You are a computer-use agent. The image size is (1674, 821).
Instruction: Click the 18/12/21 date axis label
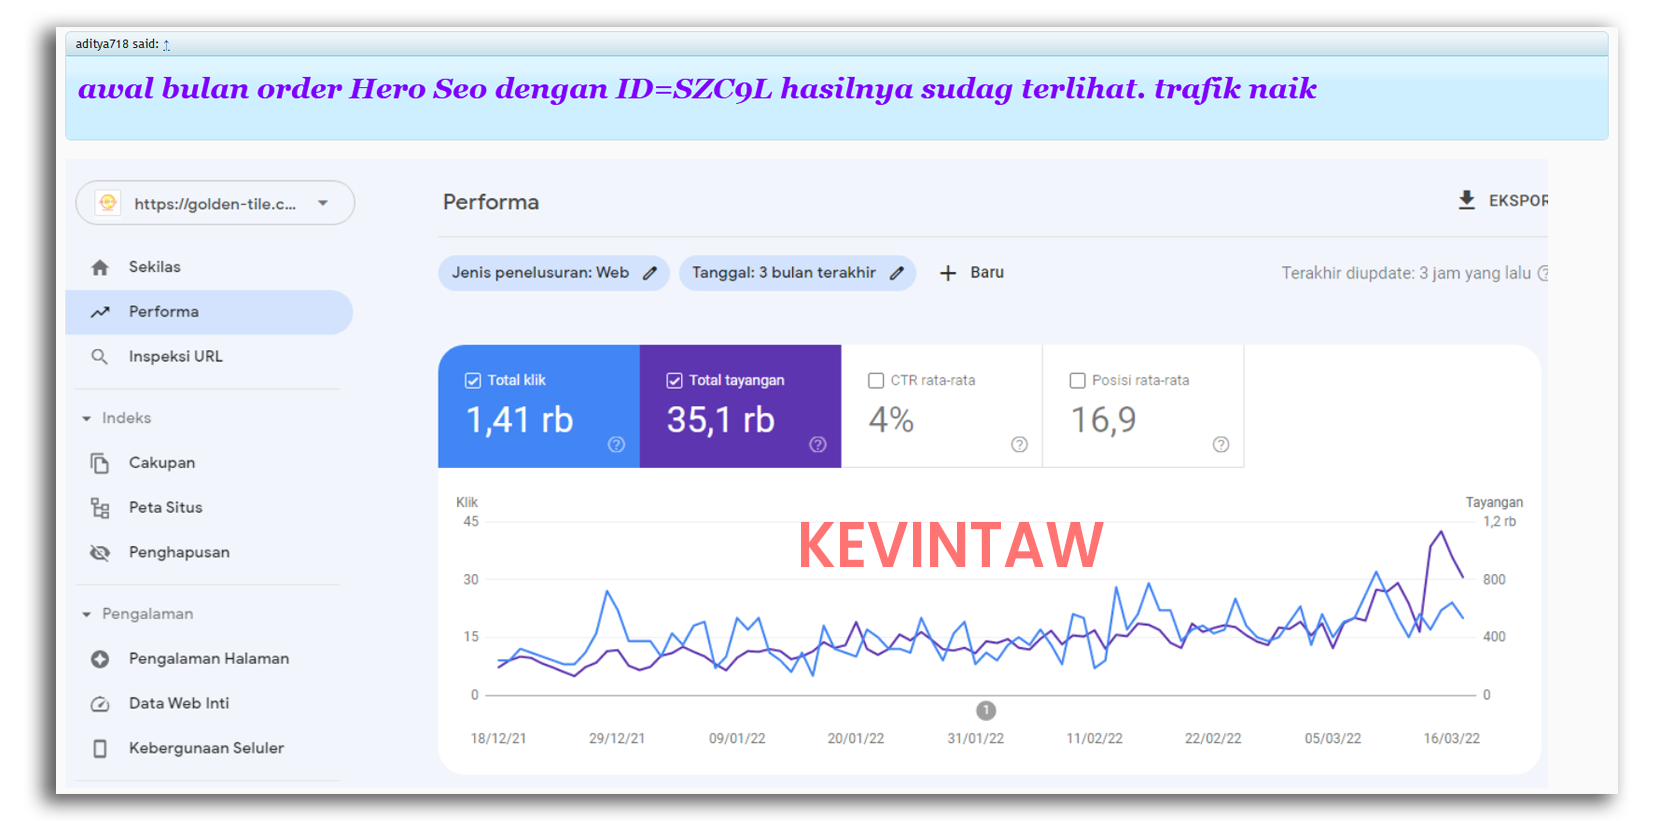coord(498,738)
